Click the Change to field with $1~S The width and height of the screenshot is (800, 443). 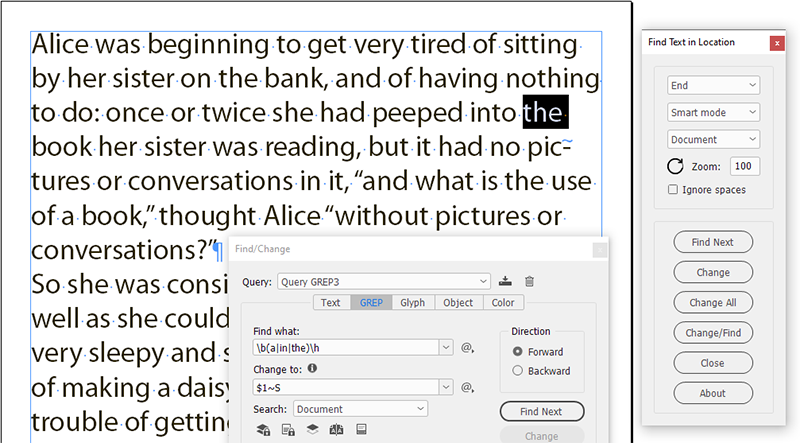(x=346, y=387)
